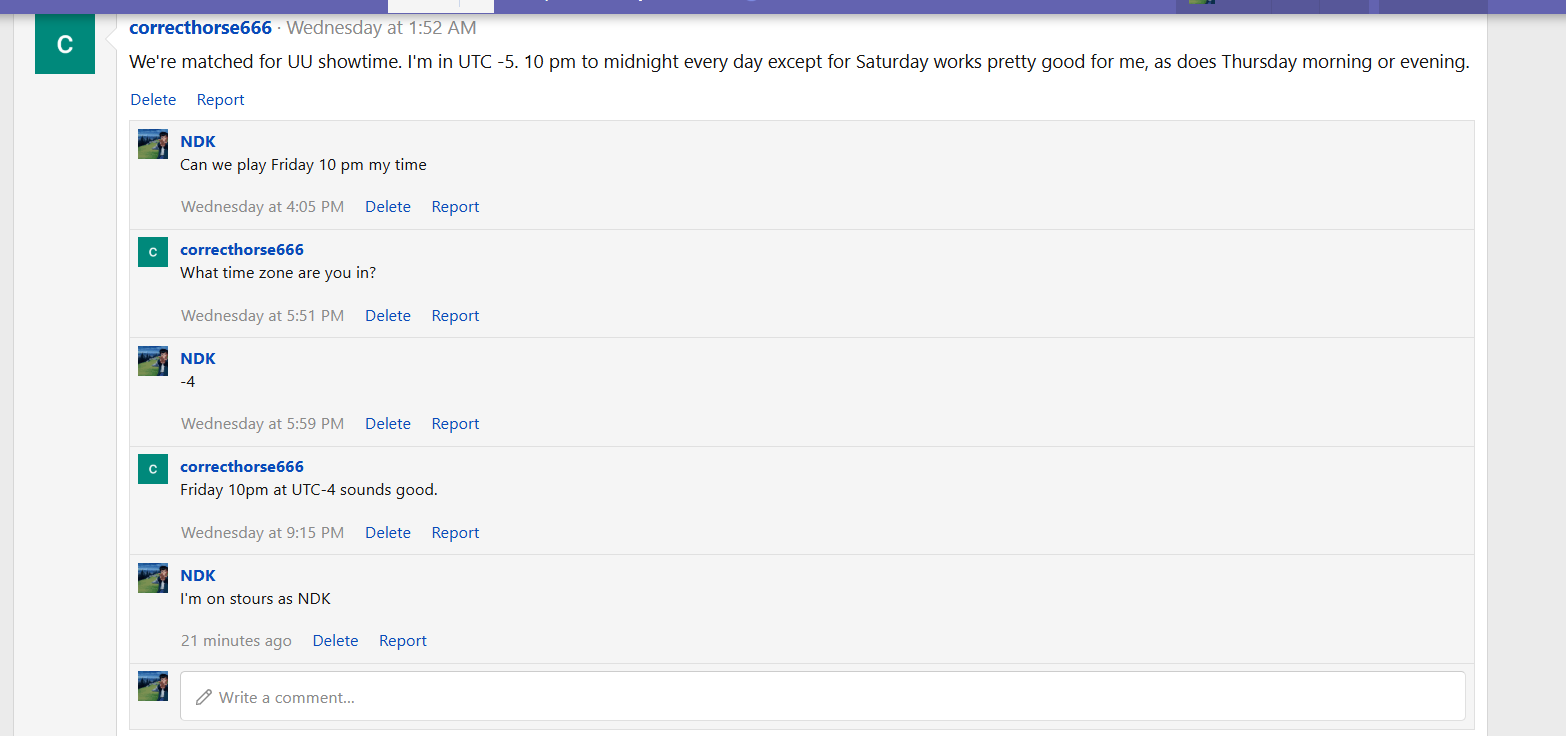Open the correcthorse666 profile link at the top
This screenshot has height=736, width=1566.
tap(200, 28)
